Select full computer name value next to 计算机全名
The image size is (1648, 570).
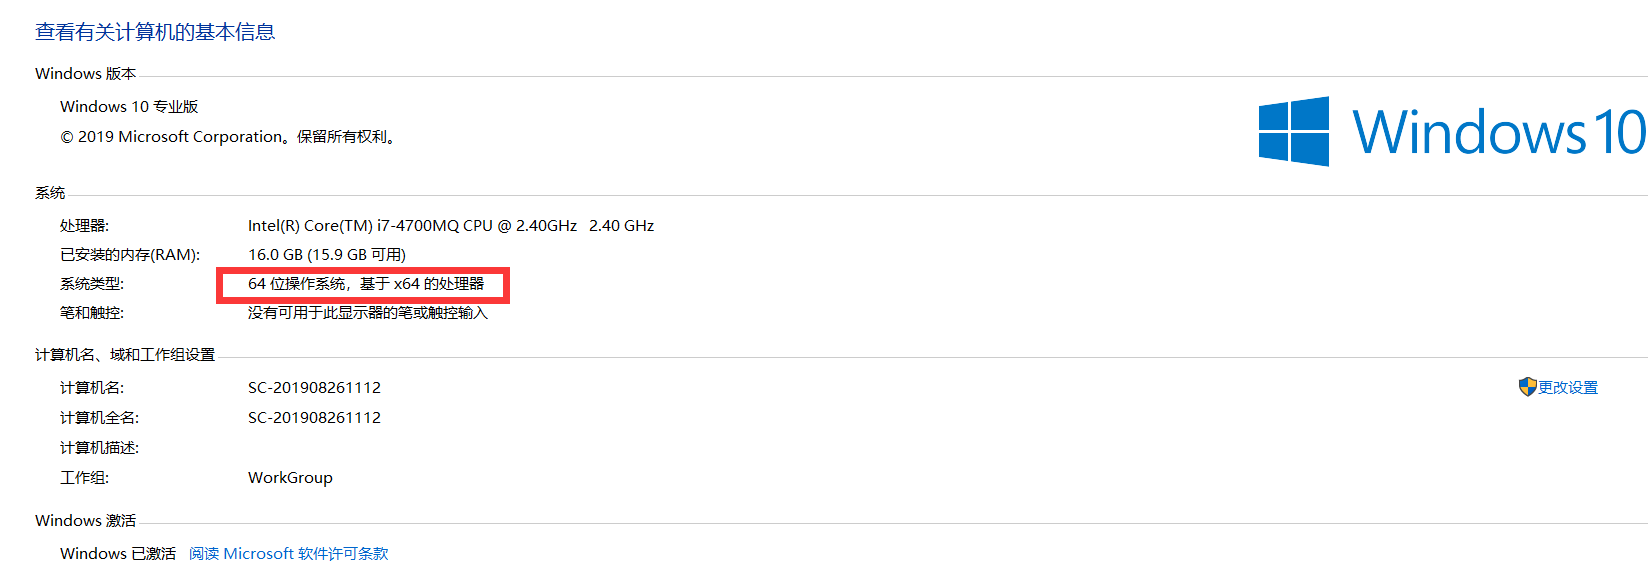[x=314, y=418]
